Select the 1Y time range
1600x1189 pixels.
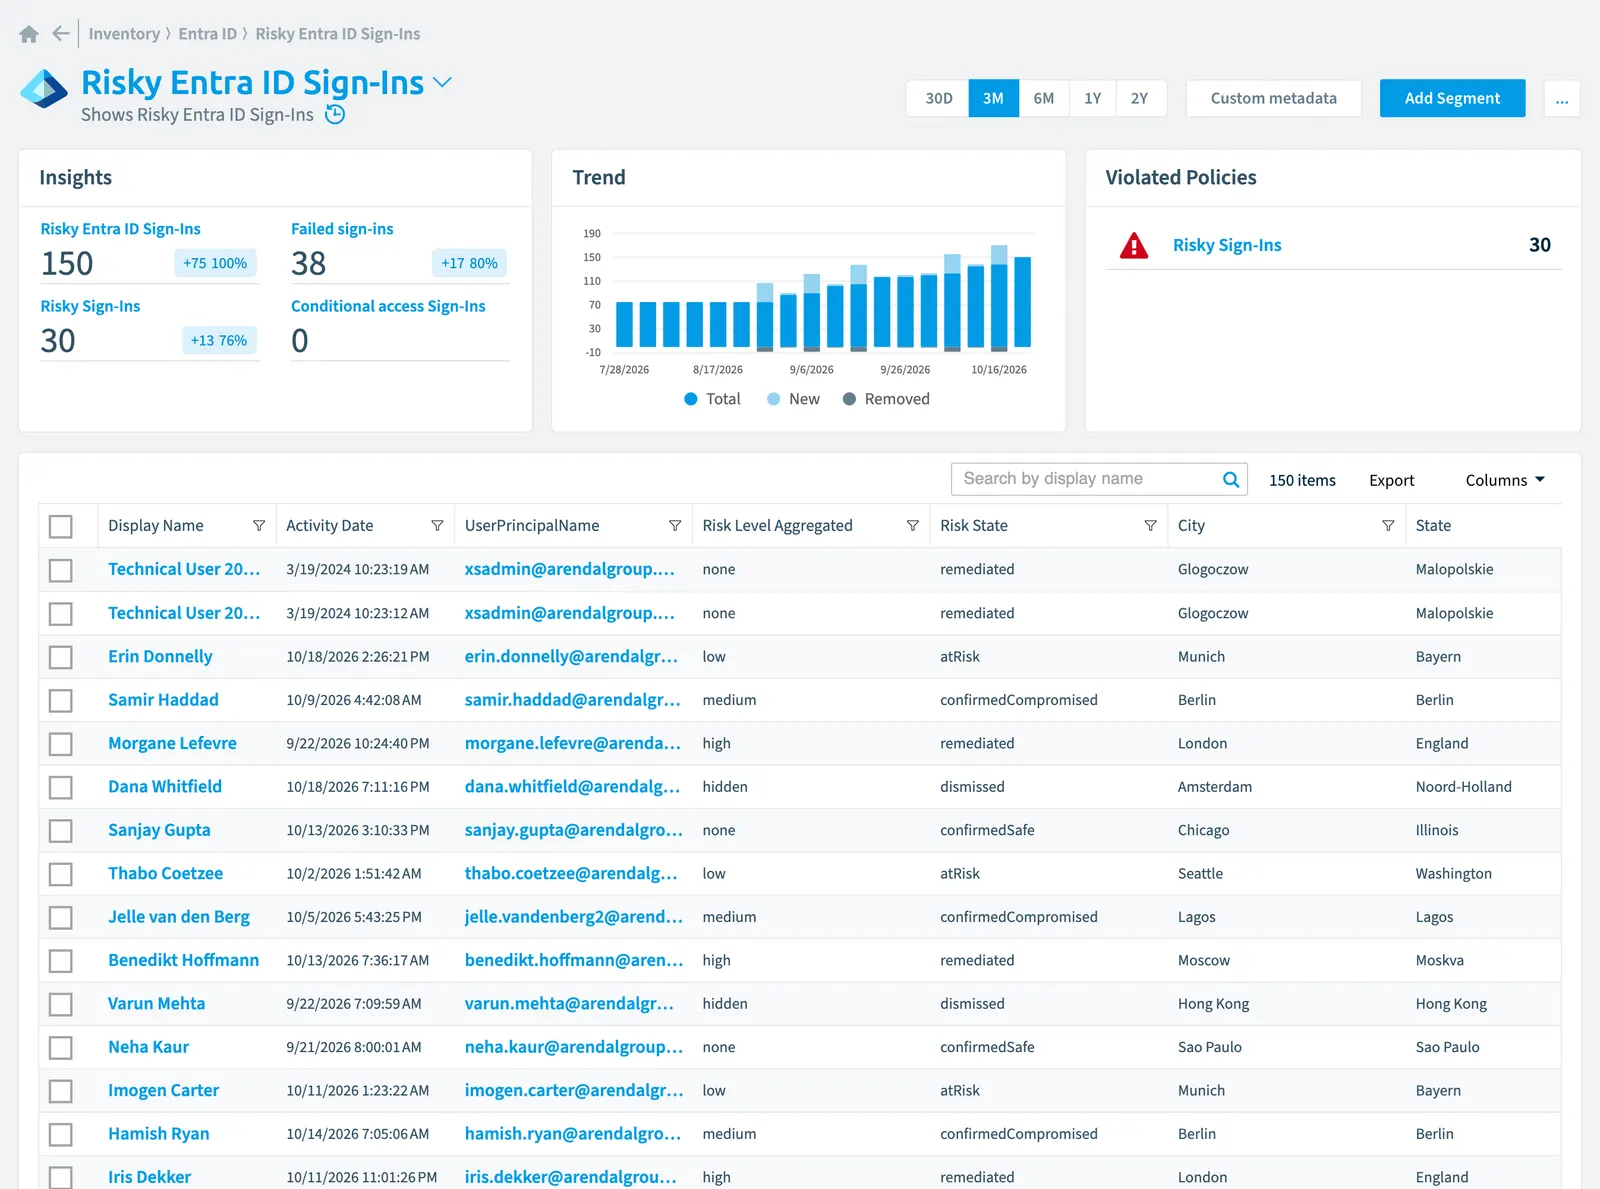point(1092,98)
